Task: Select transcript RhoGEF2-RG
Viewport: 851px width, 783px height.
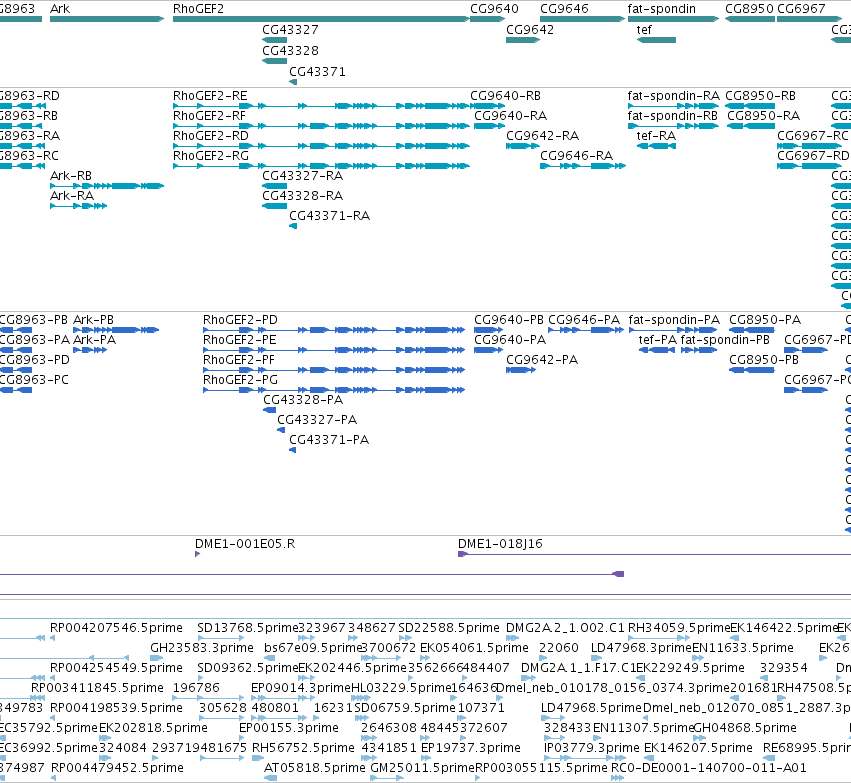Action: [x=321, y=166]
